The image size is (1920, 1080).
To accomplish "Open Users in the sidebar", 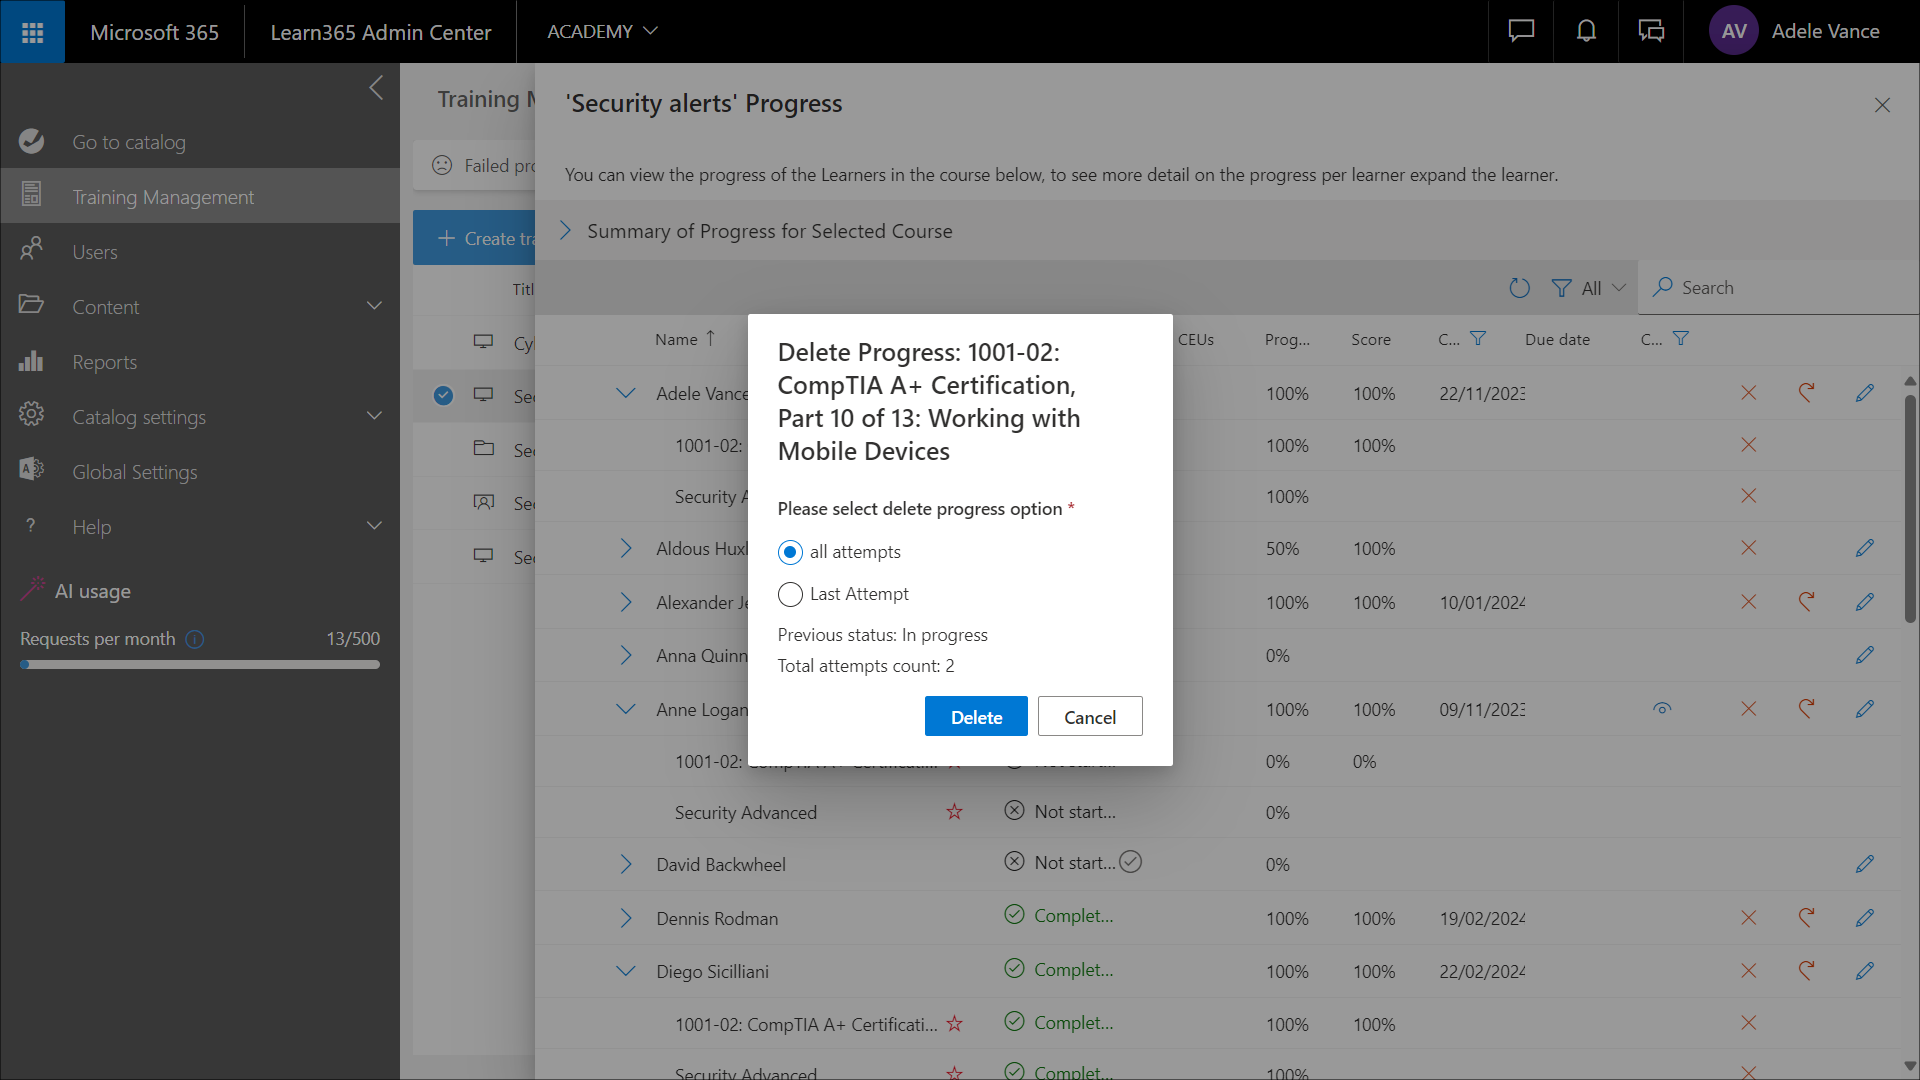I will pos(95,252).
